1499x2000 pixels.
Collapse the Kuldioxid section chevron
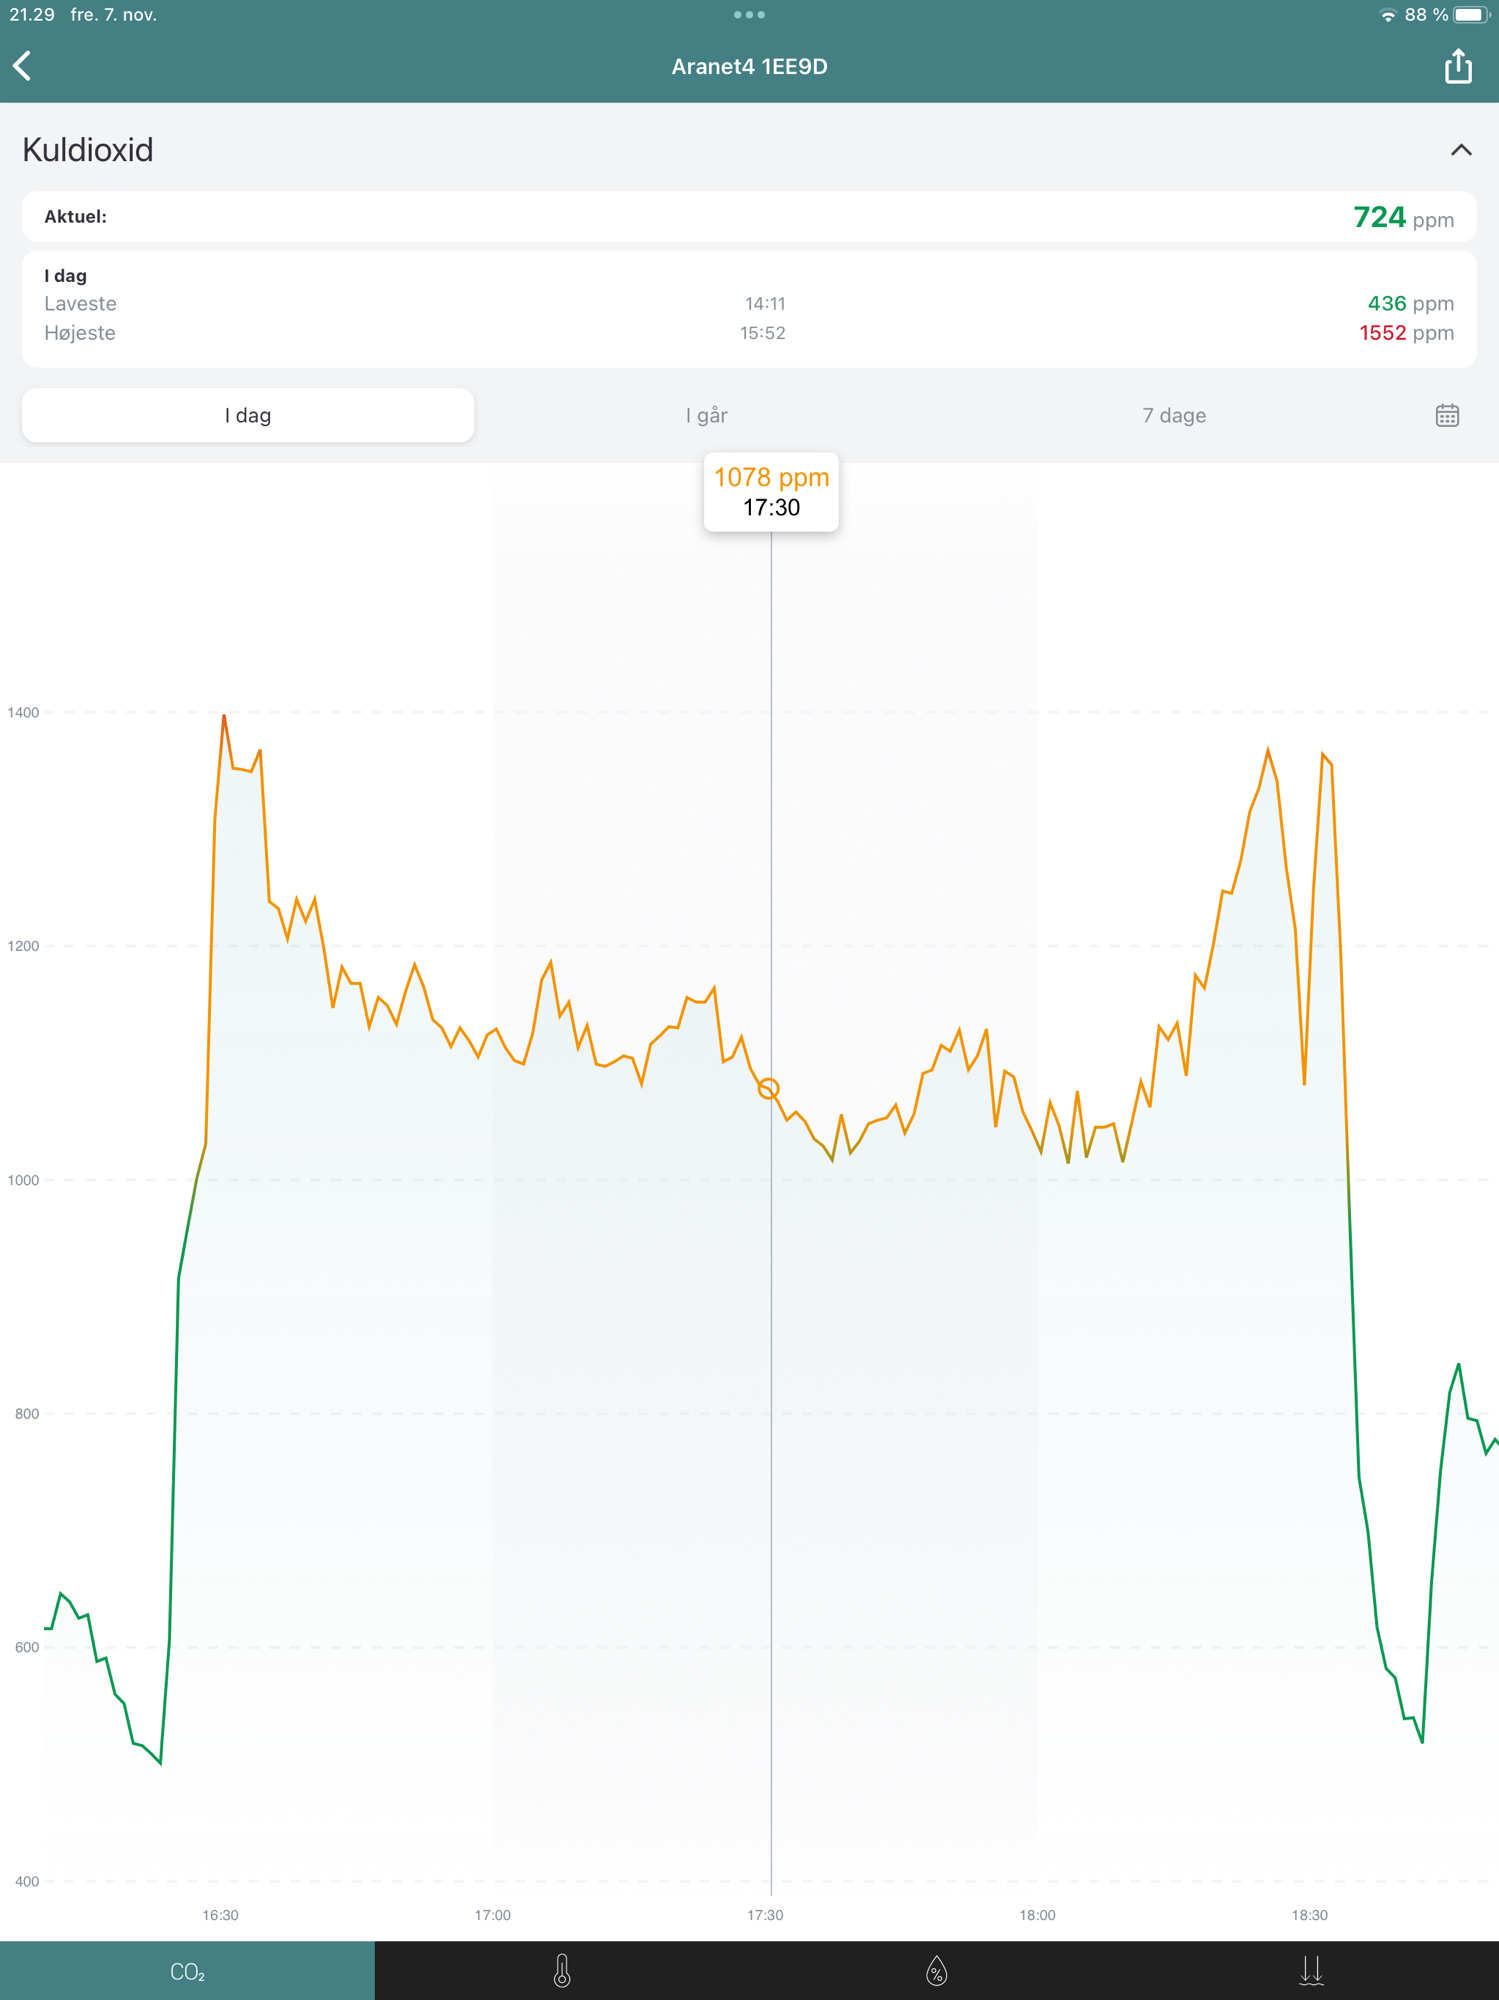[x=1460, y=150]
